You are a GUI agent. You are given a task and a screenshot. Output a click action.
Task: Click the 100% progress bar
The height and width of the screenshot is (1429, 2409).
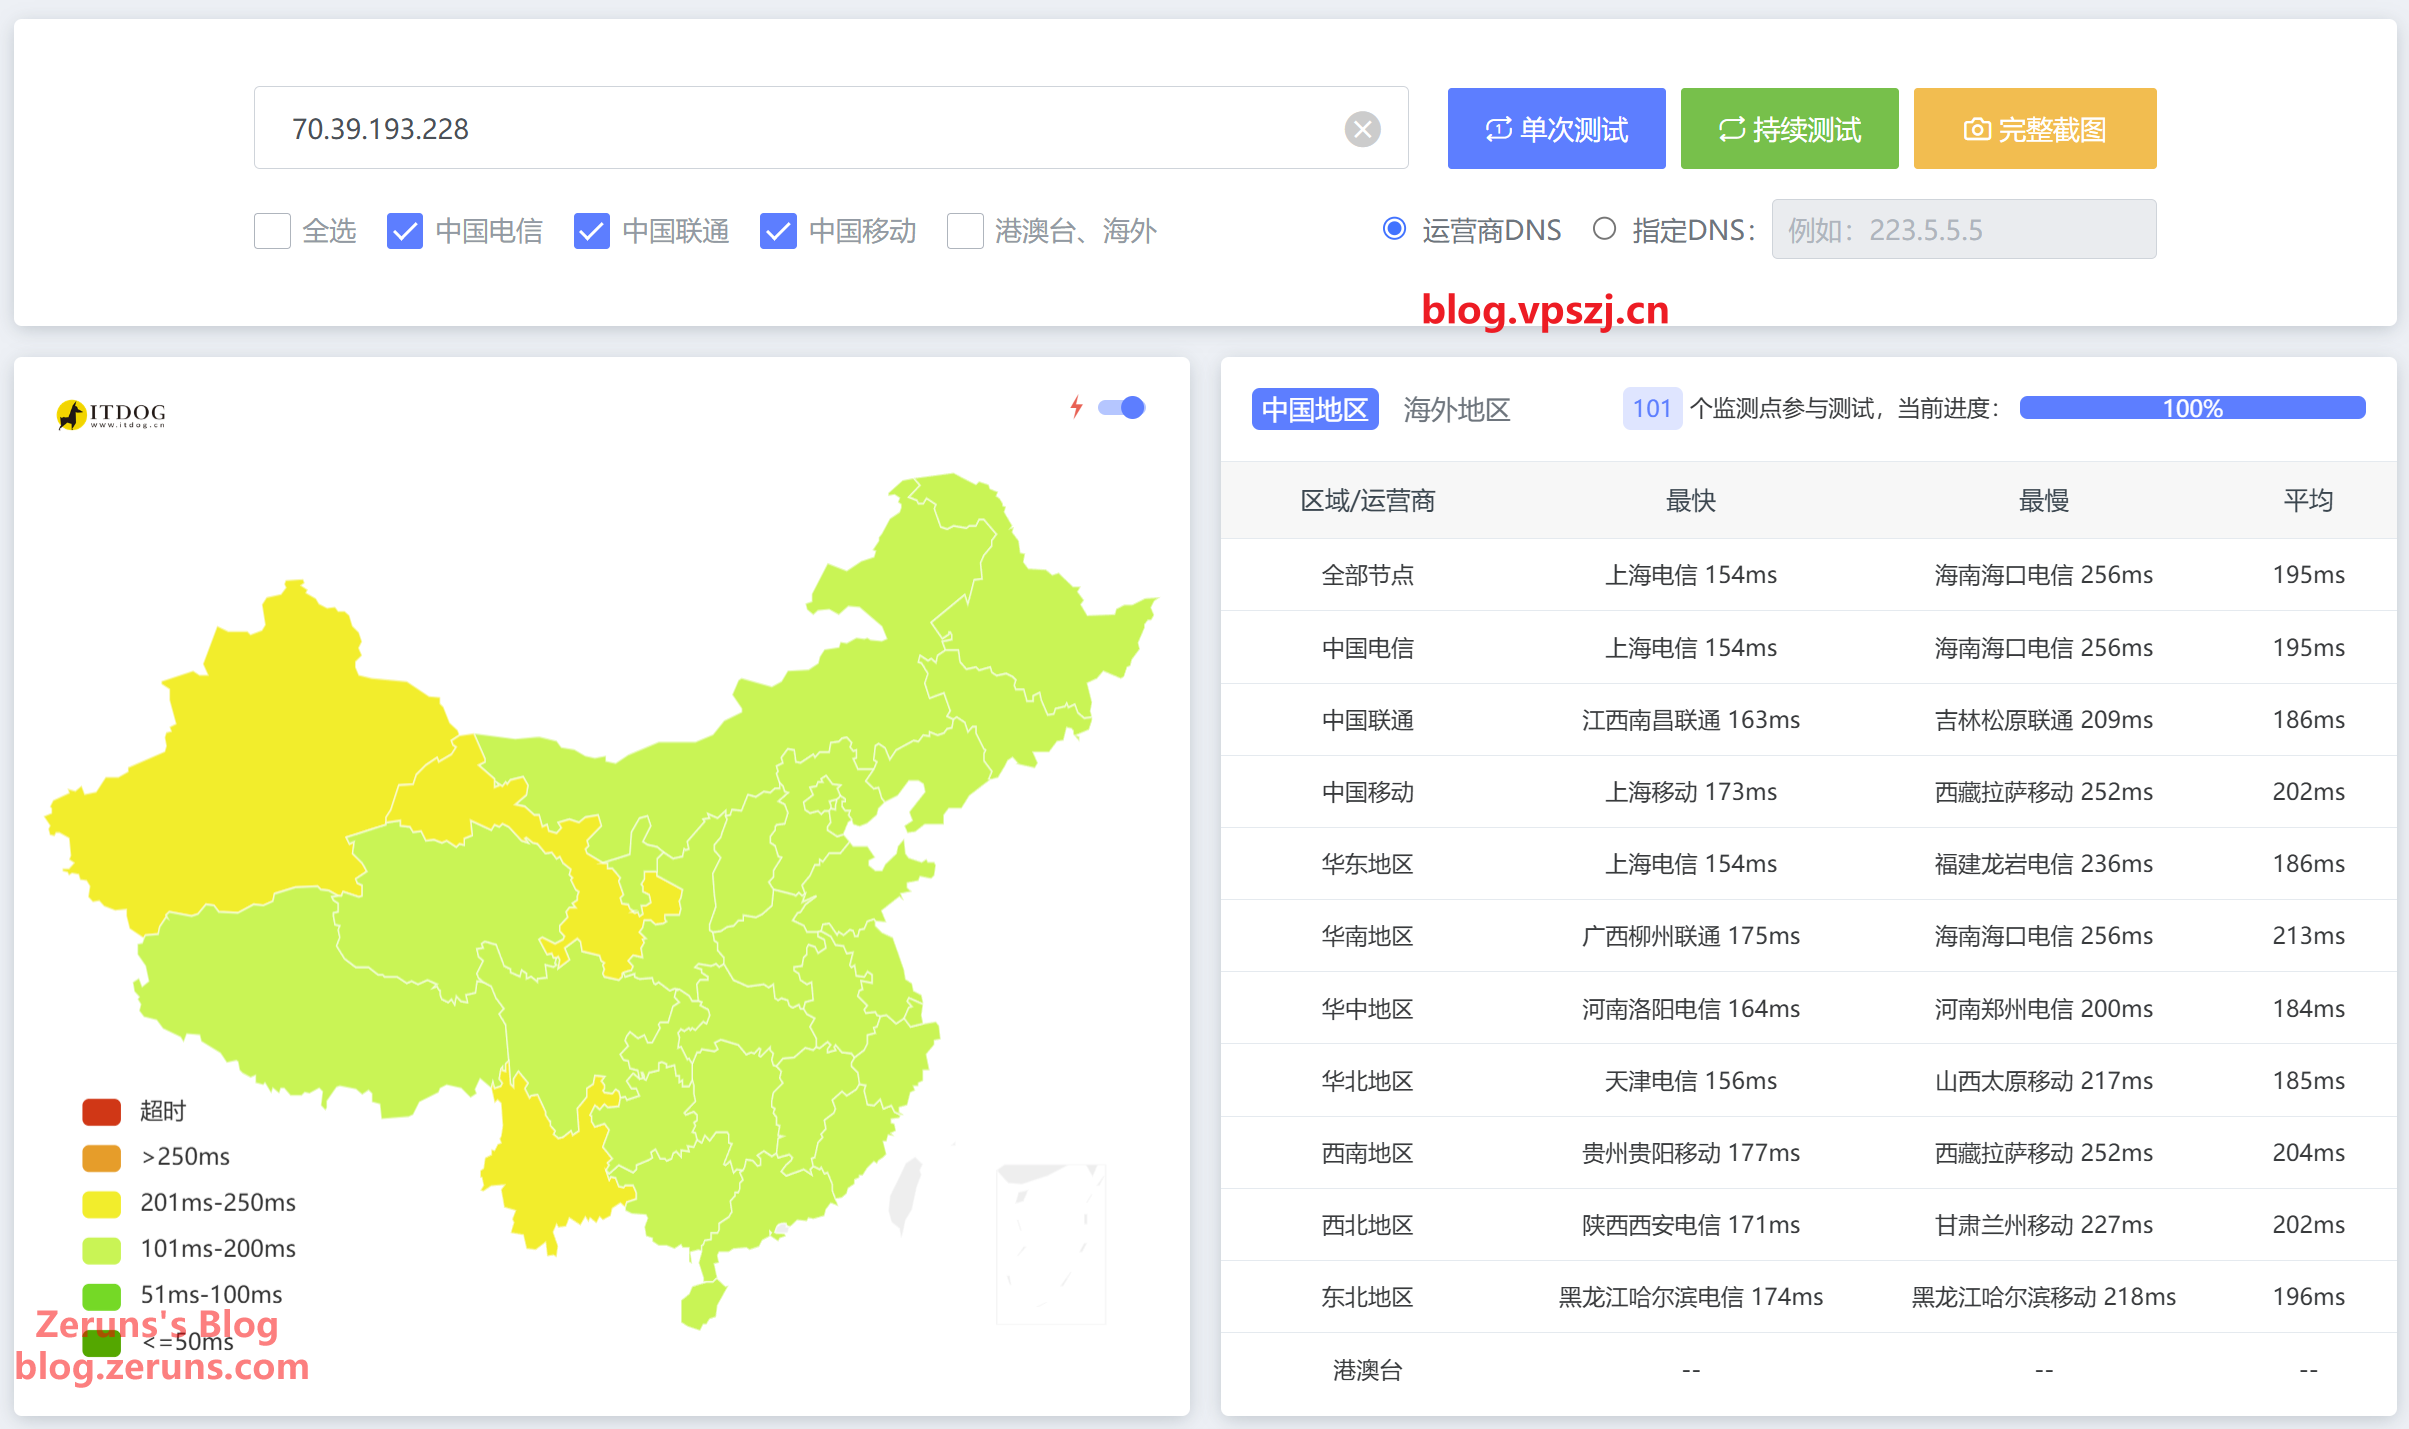pyautogui.click(x=2192, y=408)
